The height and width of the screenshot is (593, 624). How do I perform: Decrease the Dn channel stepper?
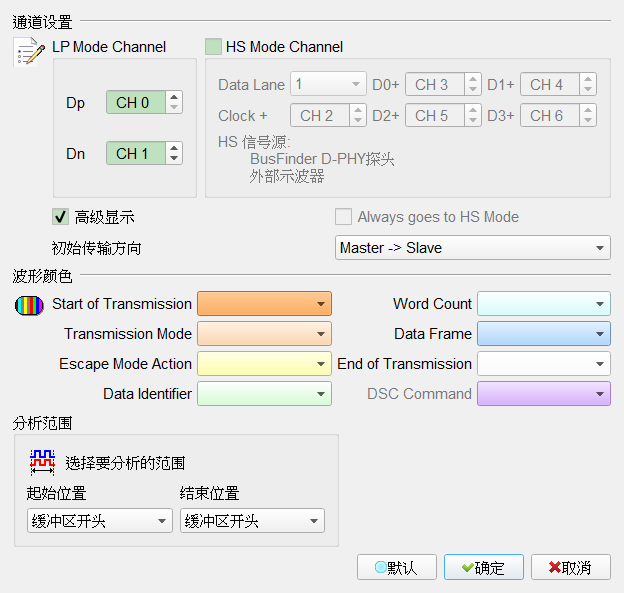click(174, 159)
